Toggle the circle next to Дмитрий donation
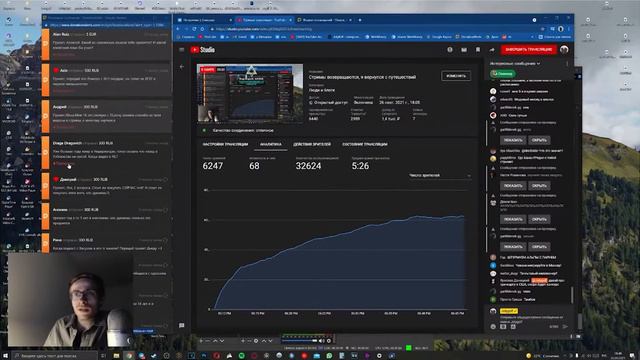 click(x=165, y=180)
